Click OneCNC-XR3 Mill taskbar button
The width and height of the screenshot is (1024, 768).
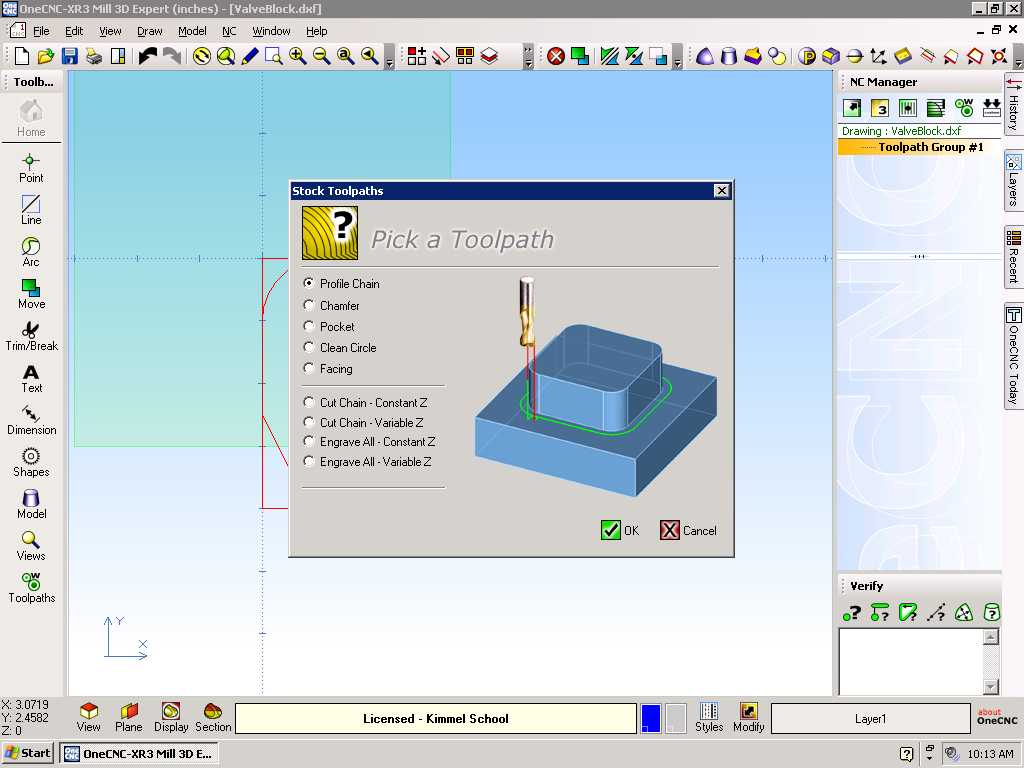coord(139,753)
